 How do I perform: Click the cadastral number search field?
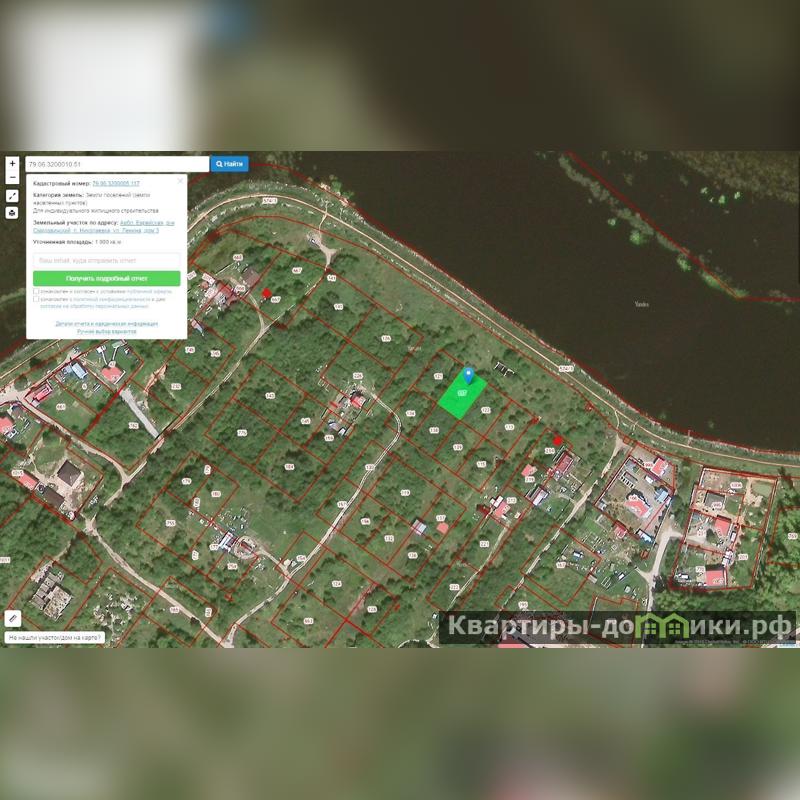pyautogui.click(x=116, y=164)
